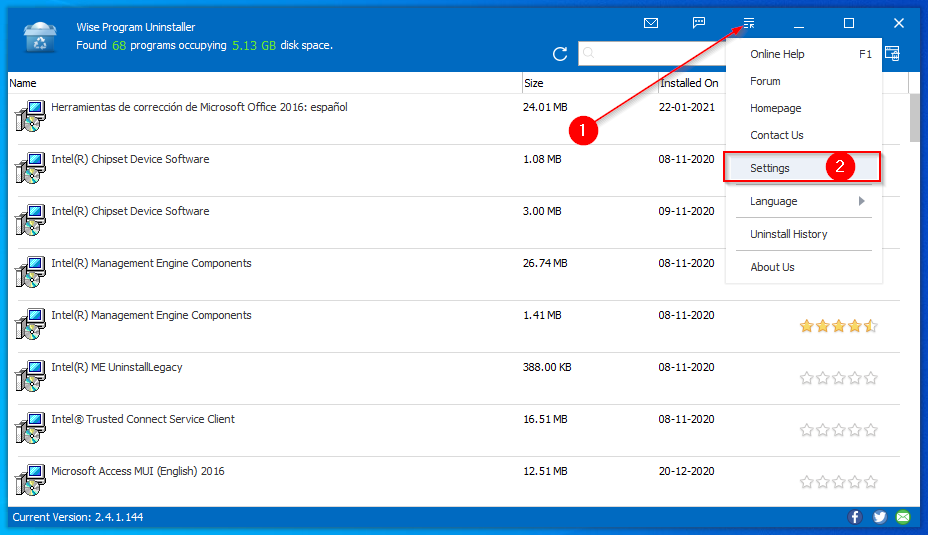Select the icon of Intel Chipset Device Software 1.08 MB
Screen dimensions: 928x535
point(30,168)
